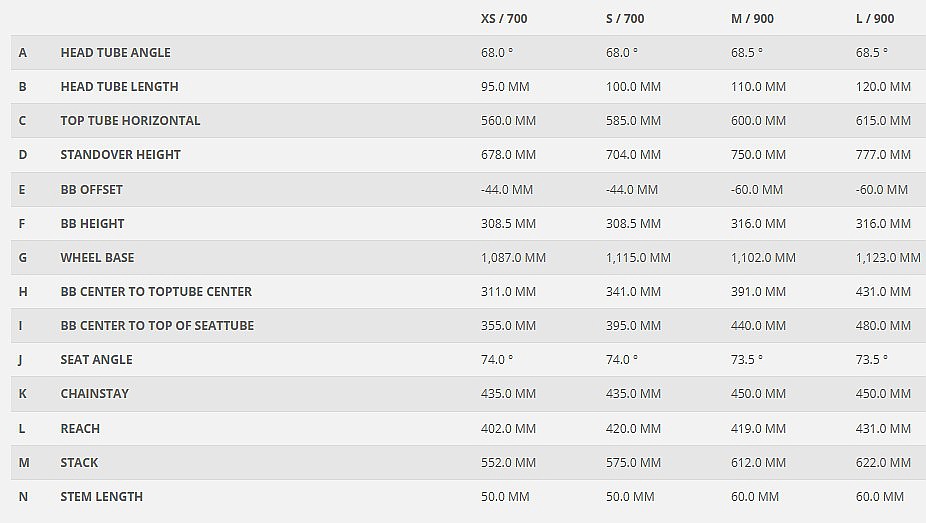Click the S / 700 column header
This screenshot has height=523, width=926.
coord(625,18)
